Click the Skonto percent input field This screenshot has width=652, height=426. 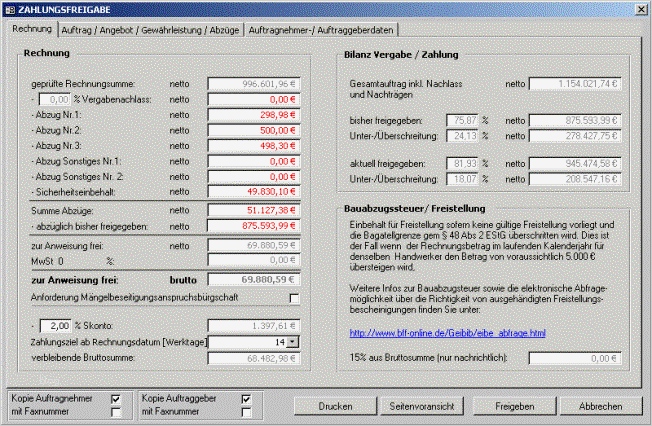coord(55,326)
